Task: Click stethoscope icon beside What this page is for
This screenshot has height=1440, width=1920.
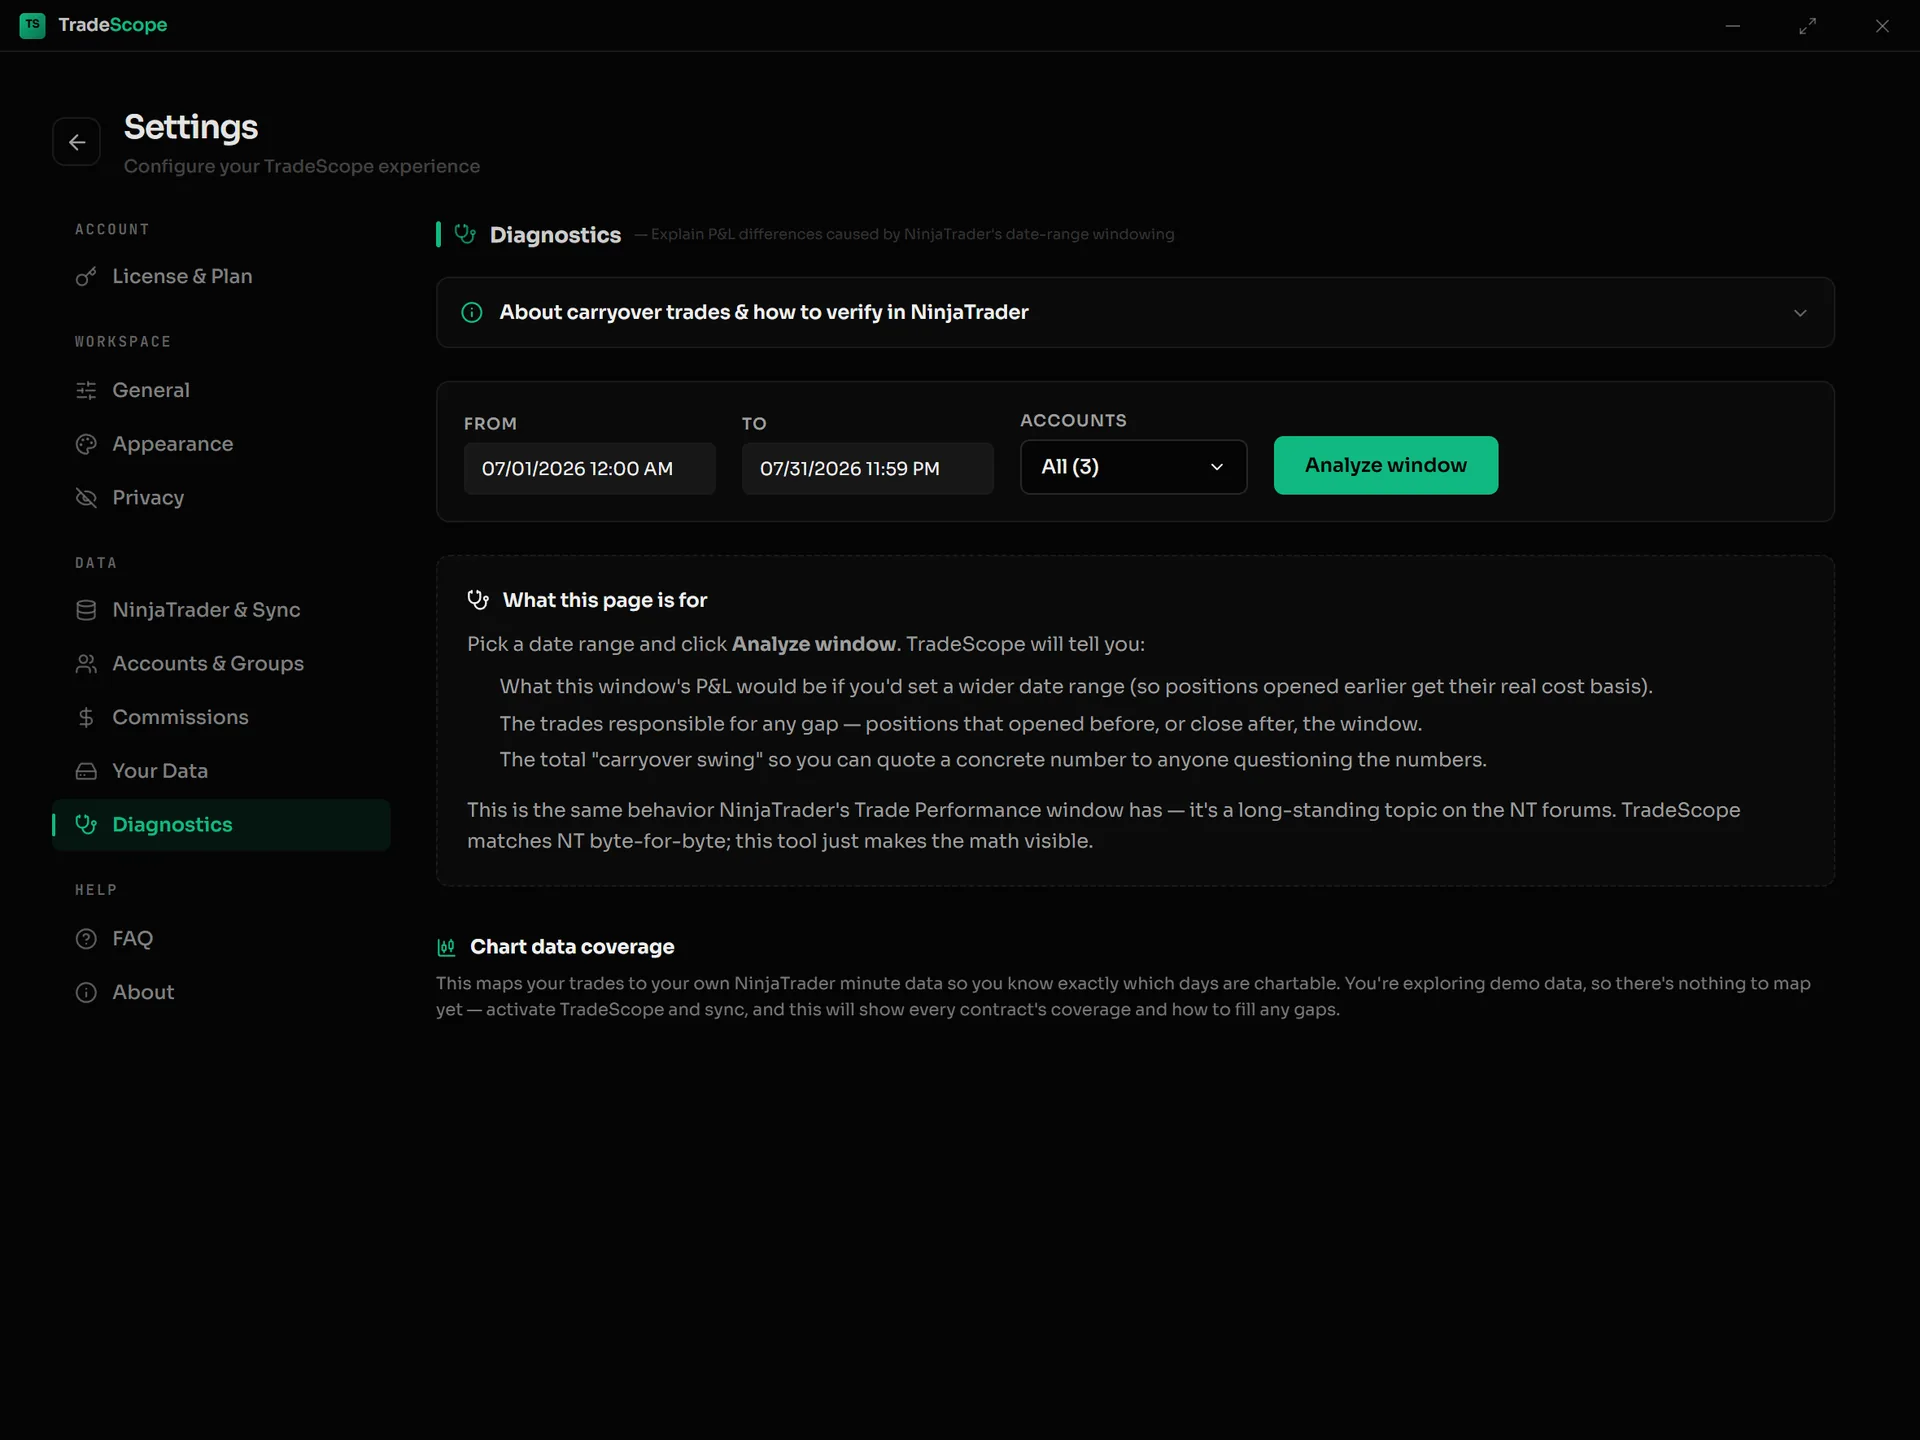Action: (478, 600)
